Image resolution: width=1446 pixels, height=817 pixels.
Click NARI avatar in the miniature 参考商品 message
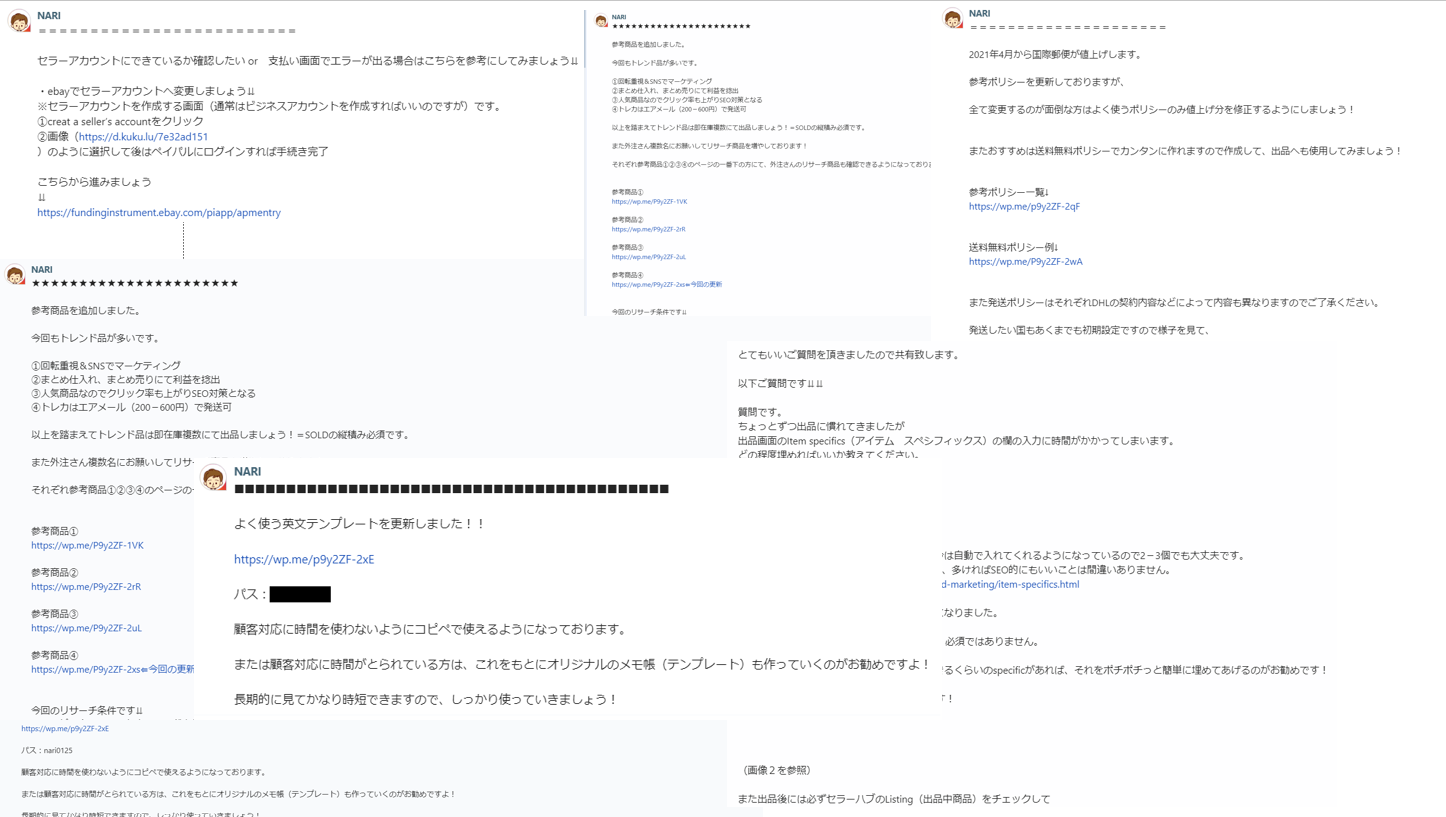(x=601, y=20)
